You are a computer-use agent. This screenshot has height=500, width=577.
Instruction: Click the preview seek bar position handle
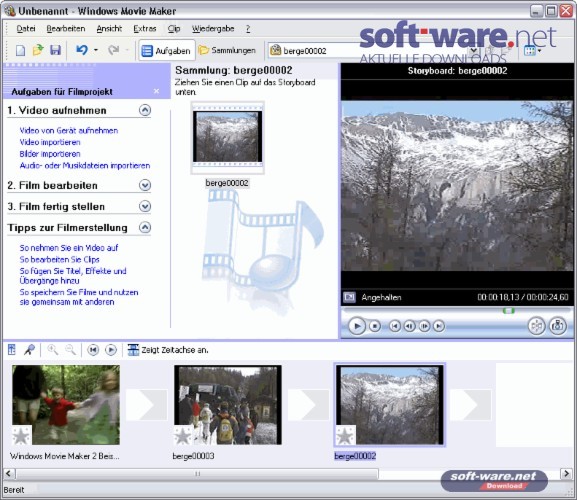509,311
